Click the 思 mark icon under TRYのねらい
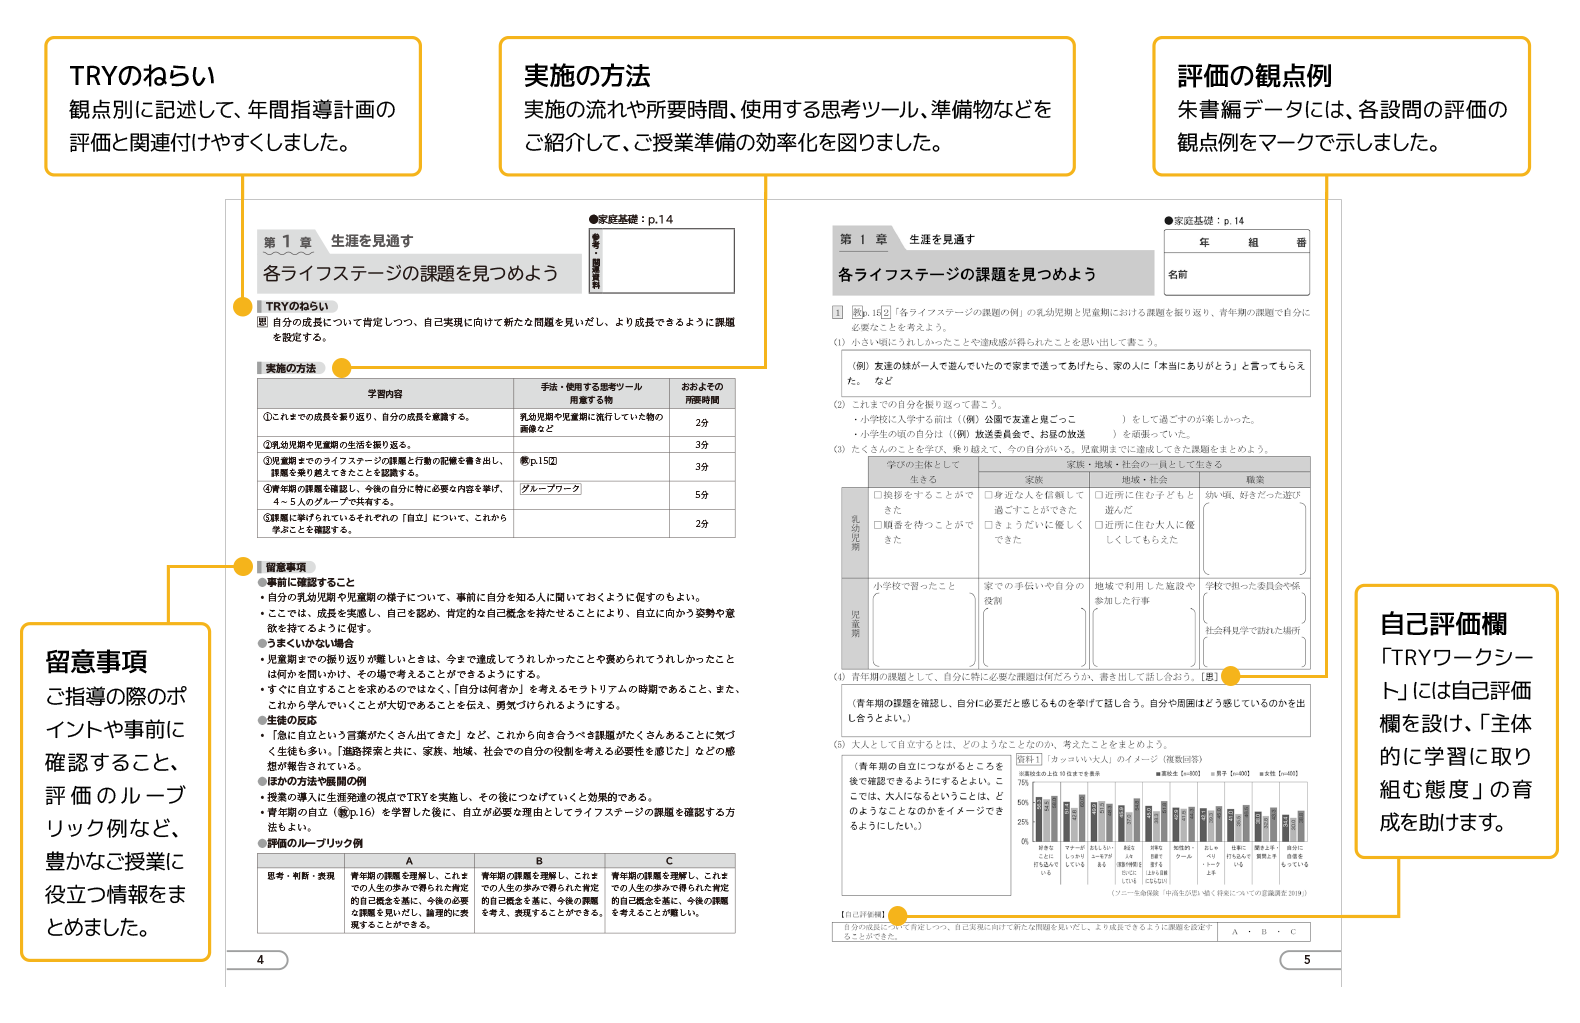1580x1023 pixels. click(263, 322)
